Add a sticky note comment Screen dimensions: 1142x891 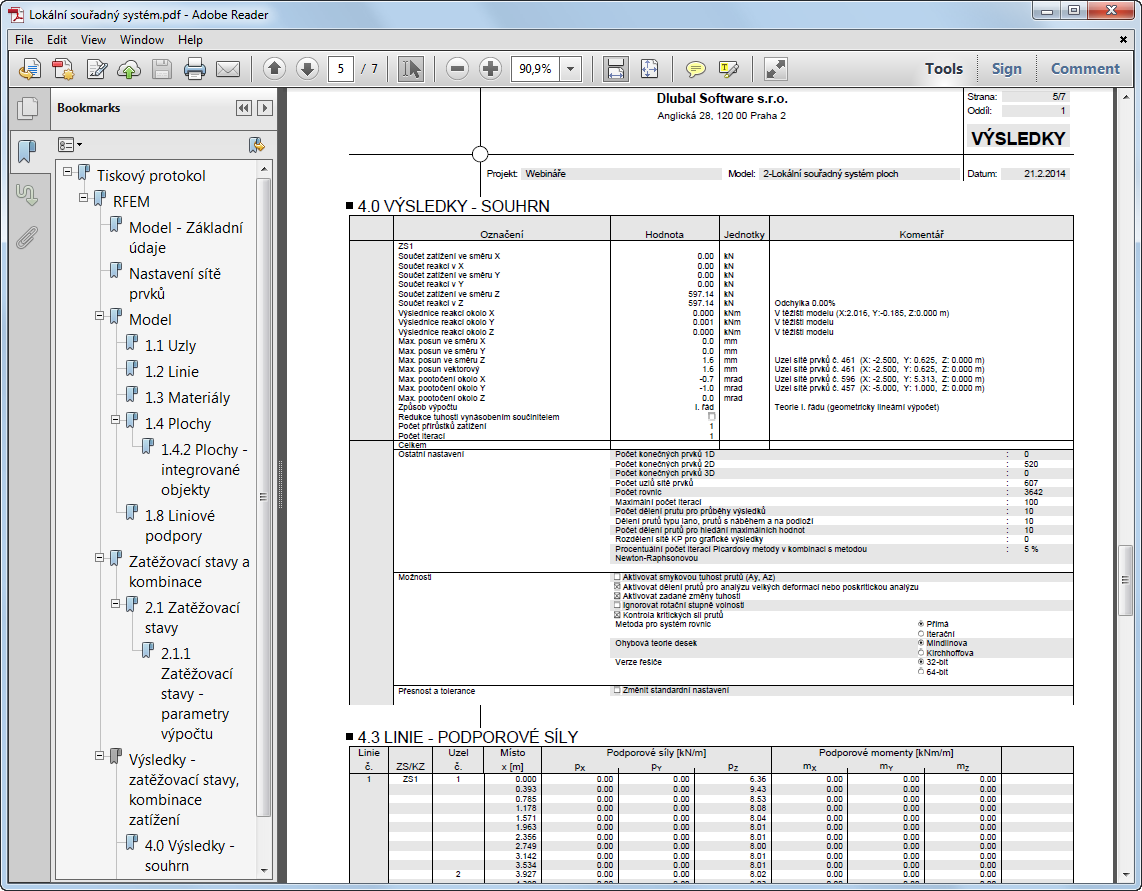click(x=696, y=69)
